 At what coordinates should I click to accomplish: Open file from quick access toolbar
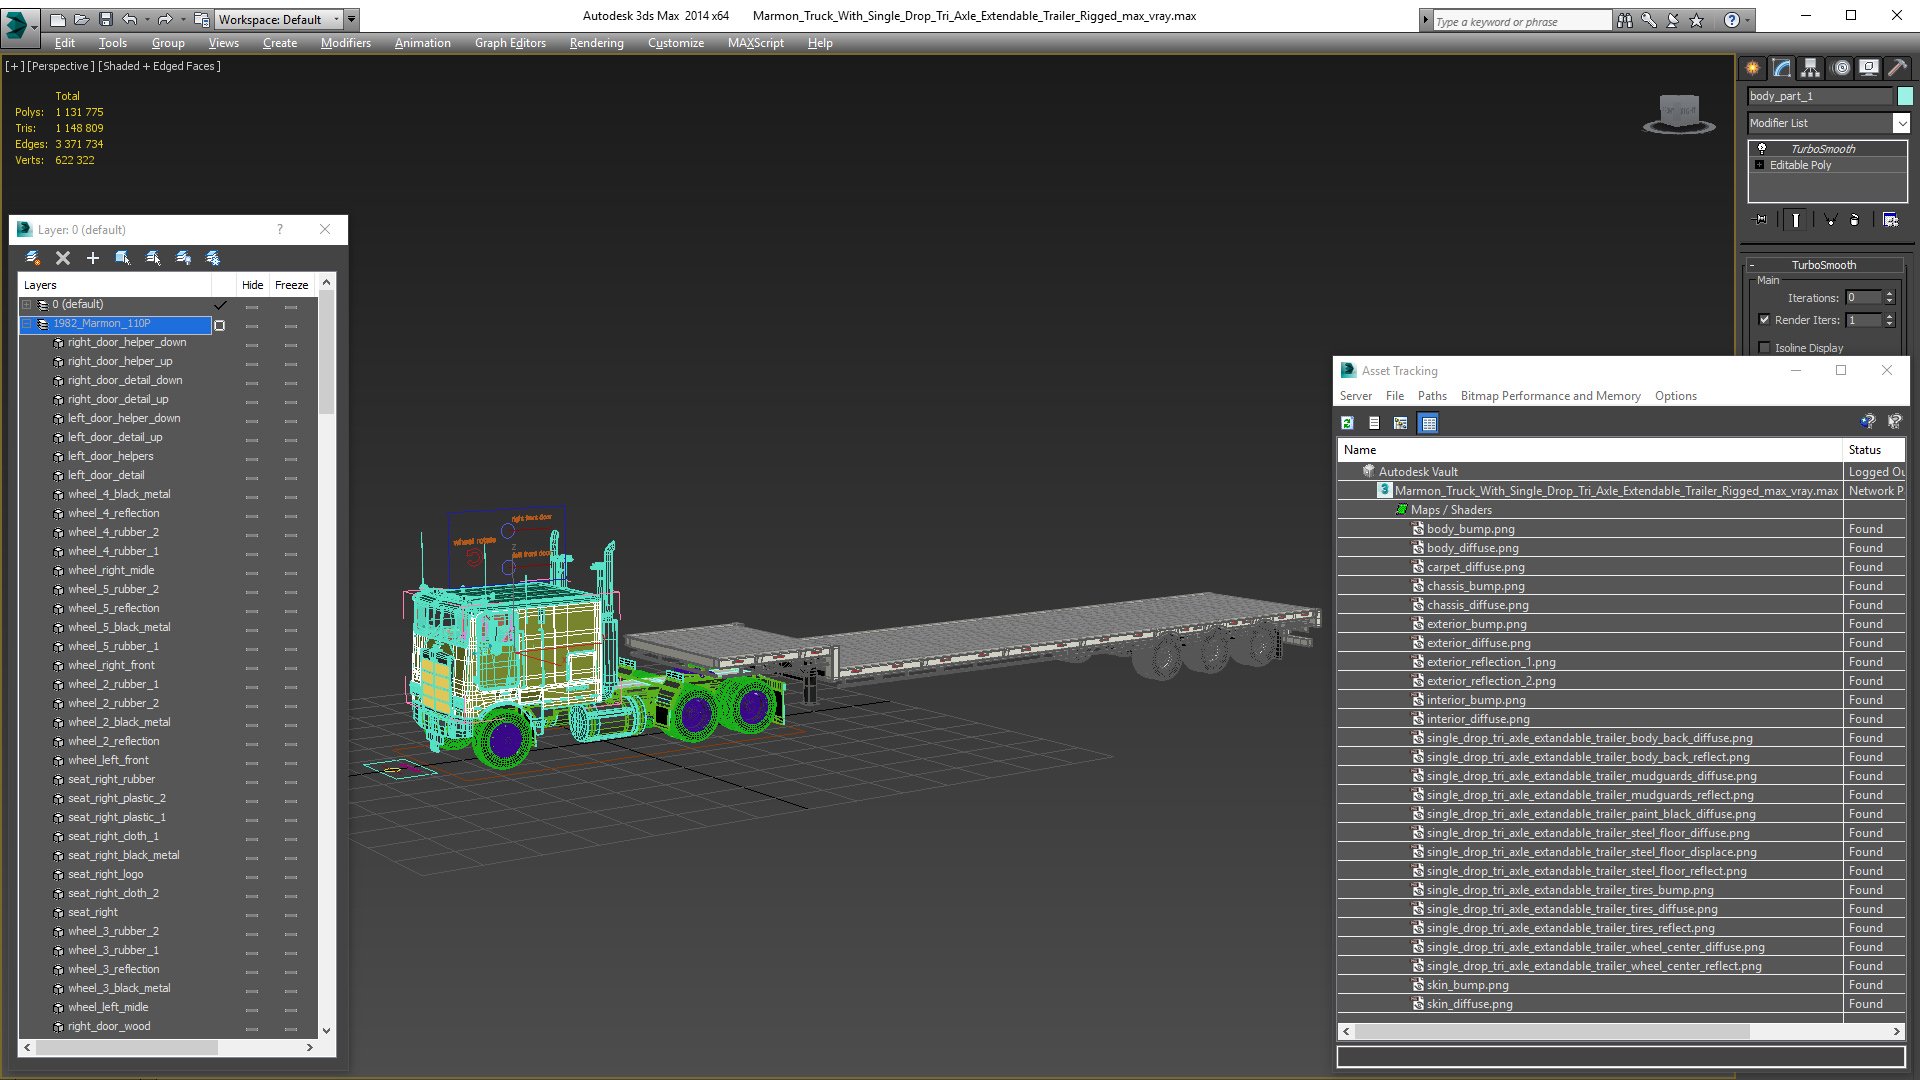(x=81, y=19)
